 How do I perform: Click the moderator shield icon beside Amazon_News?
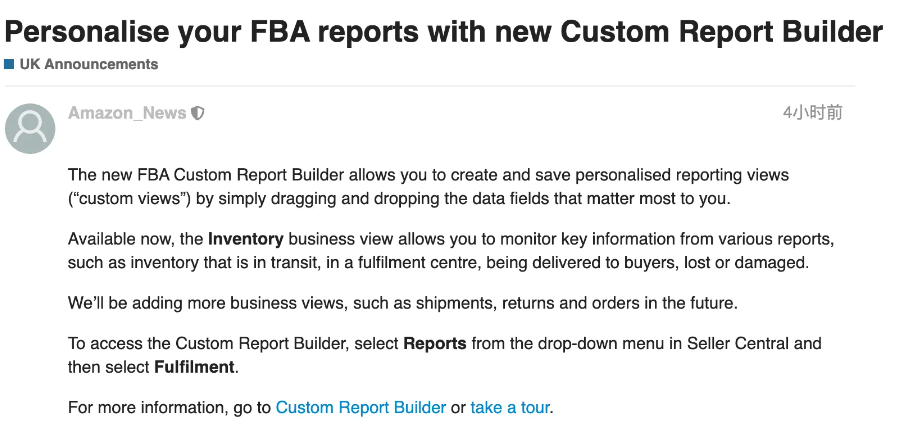tap(197, 113)
